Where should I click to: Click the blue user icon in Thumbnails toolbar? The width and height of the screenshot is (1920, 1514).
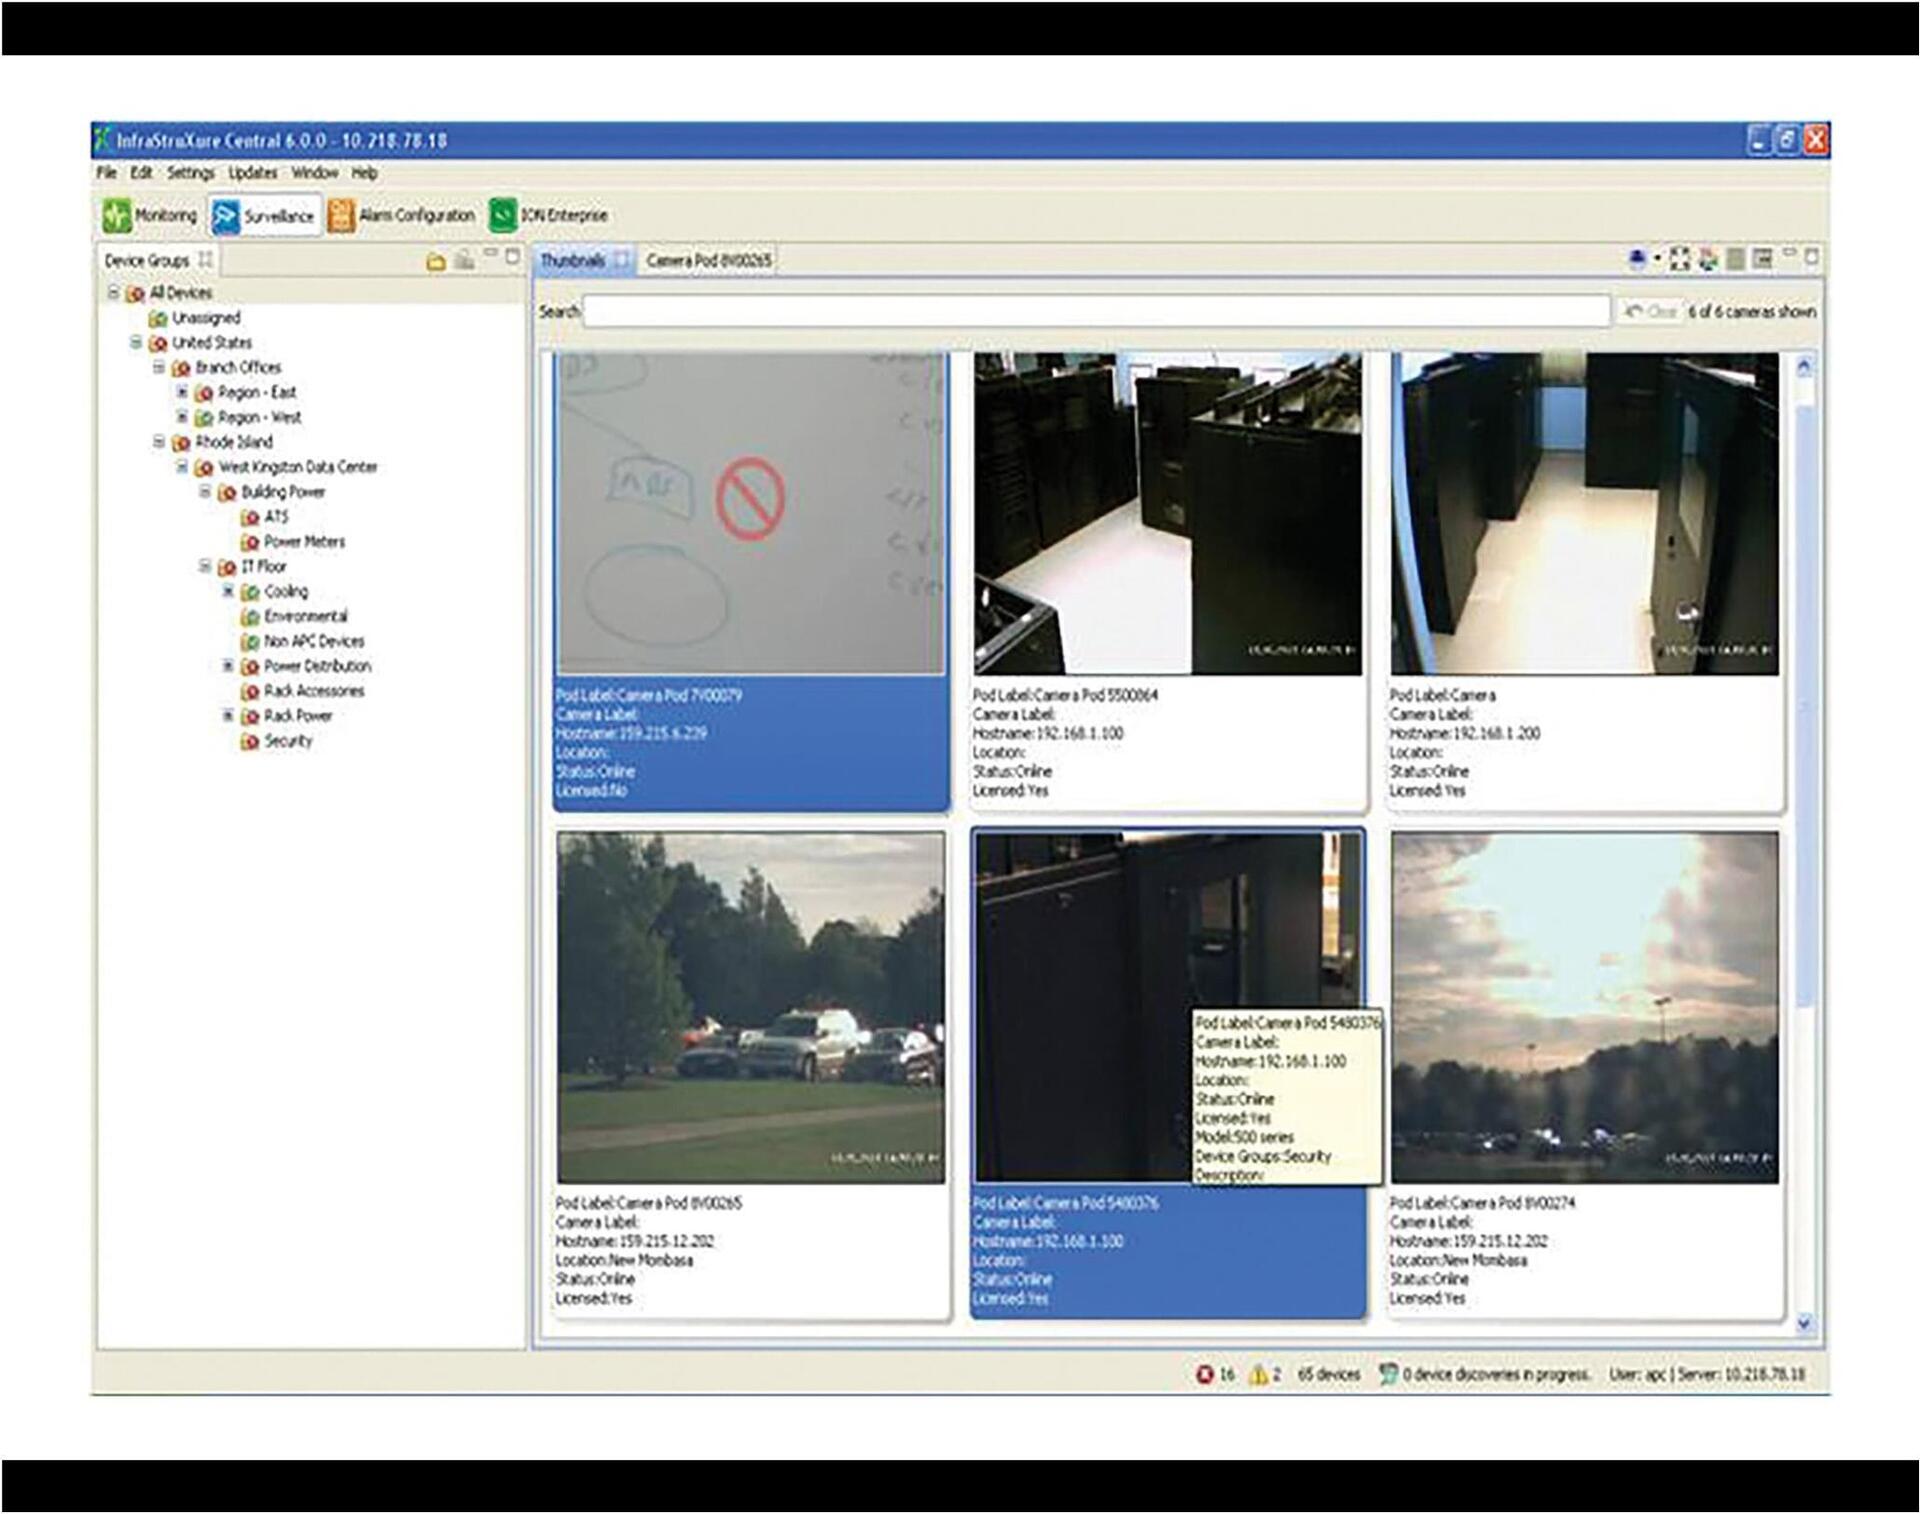(1637, 260)
